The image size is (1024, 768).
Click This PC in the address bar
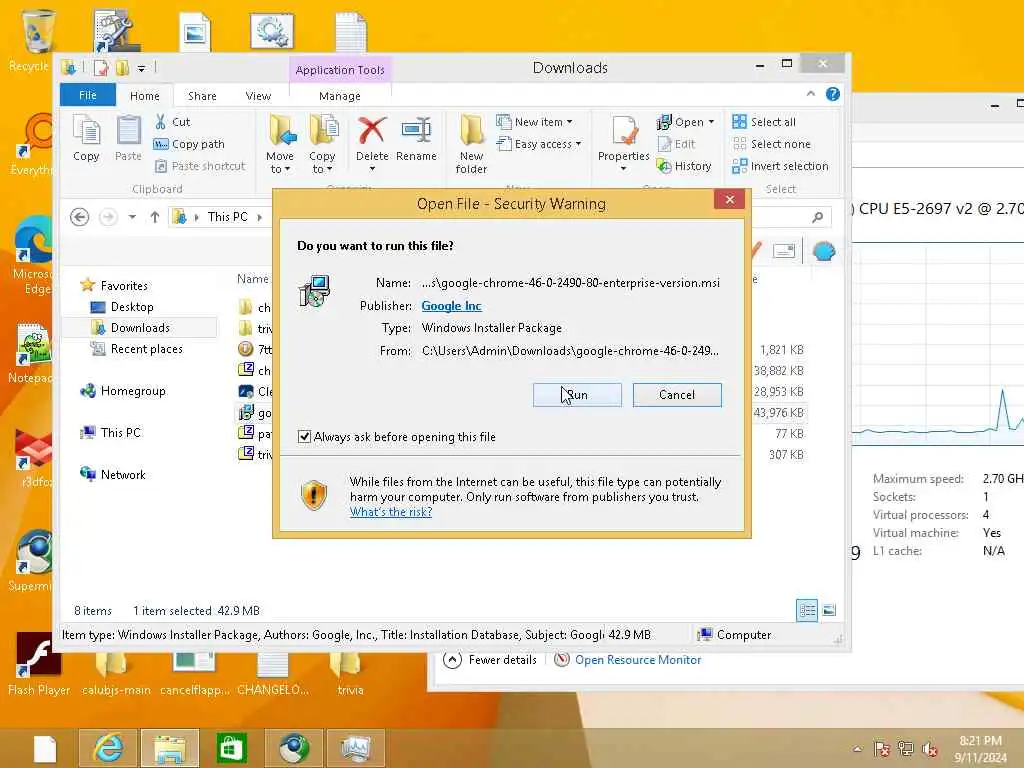click(227, 217)
